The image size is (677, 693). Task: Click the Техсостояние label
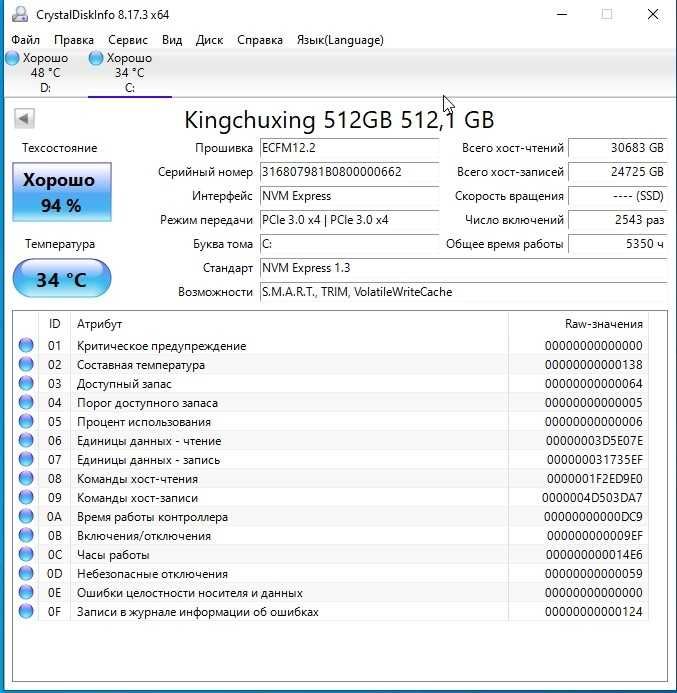60,148
